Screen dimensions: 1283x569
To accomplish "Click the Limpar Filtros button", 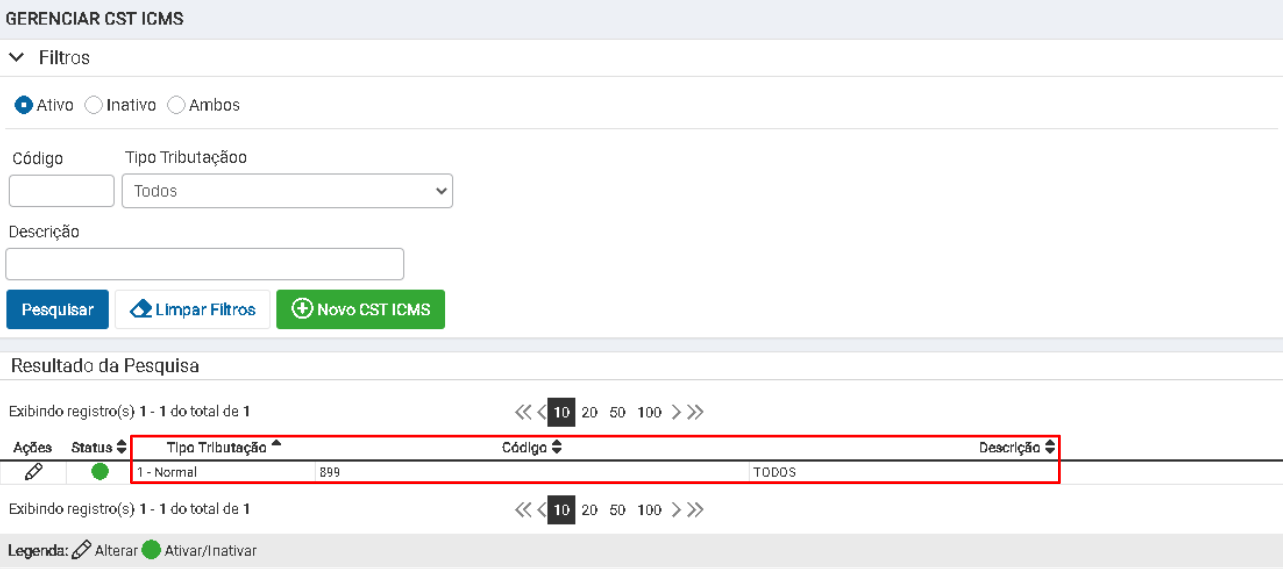I will 192,310.
